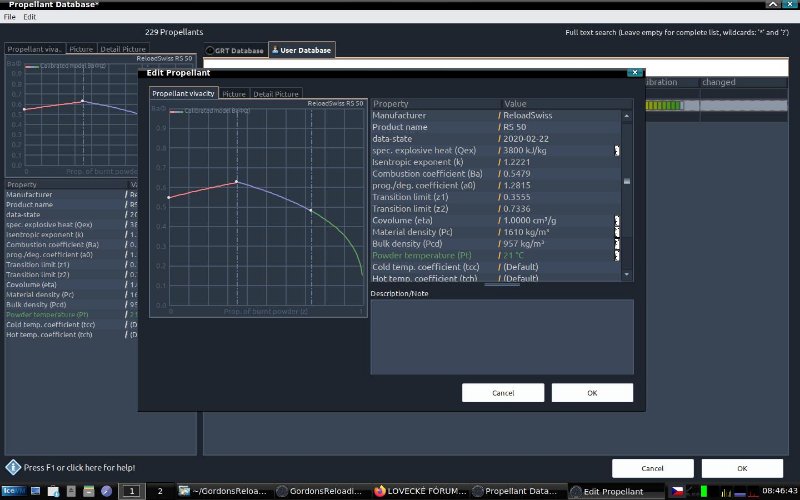Image resolution: width=800 pixels, height=500 pixels.
Task: Switch to workspace 2 in taskbar
Action: pyautogui.click(x=159, y=491)
